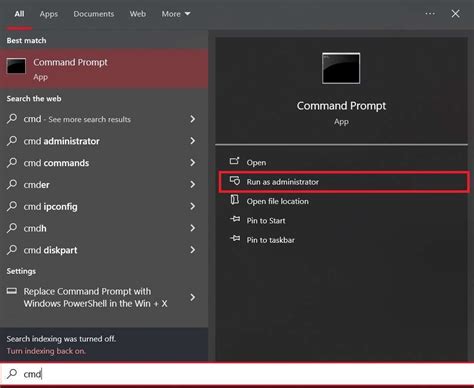Click search magnifier icon beside 'cmd commands'
The image size is (474, 388).
pos(12,163)
